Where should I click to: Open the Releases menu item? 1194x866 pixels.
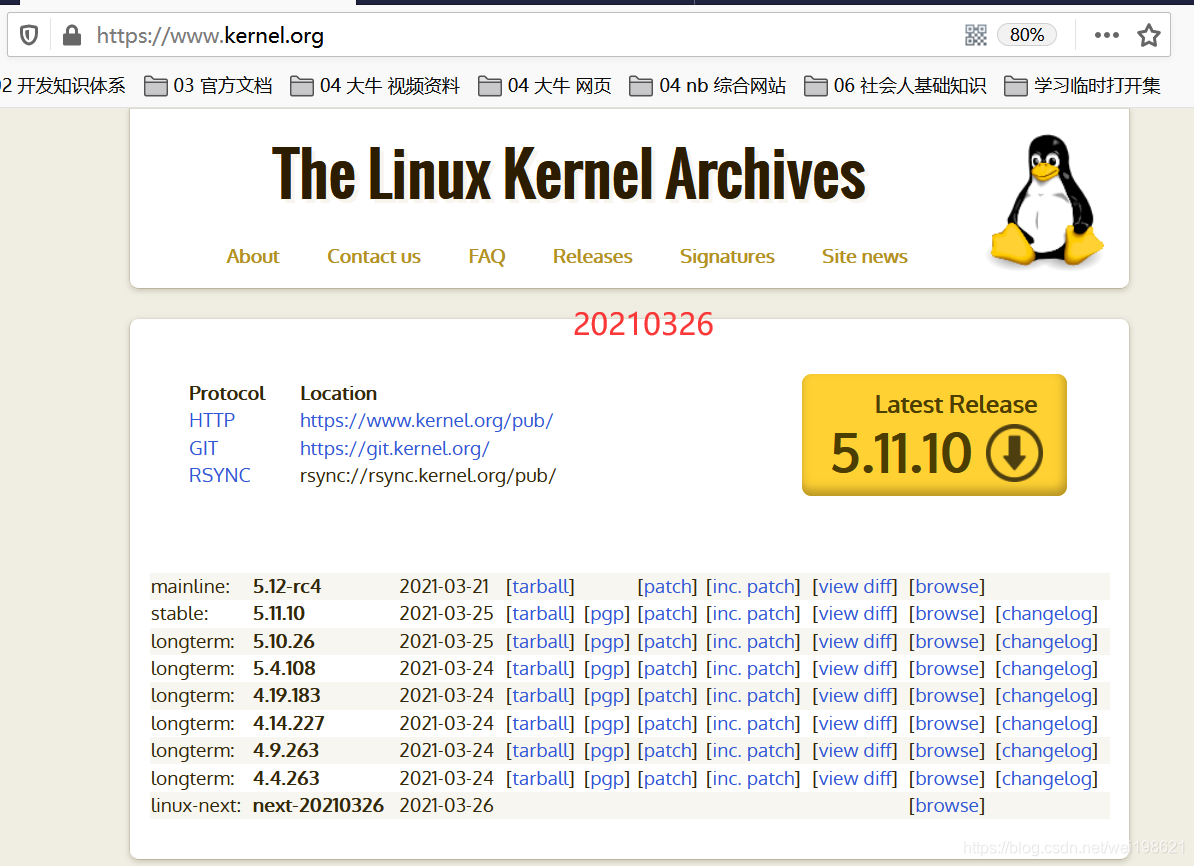(x=592, y=257)
